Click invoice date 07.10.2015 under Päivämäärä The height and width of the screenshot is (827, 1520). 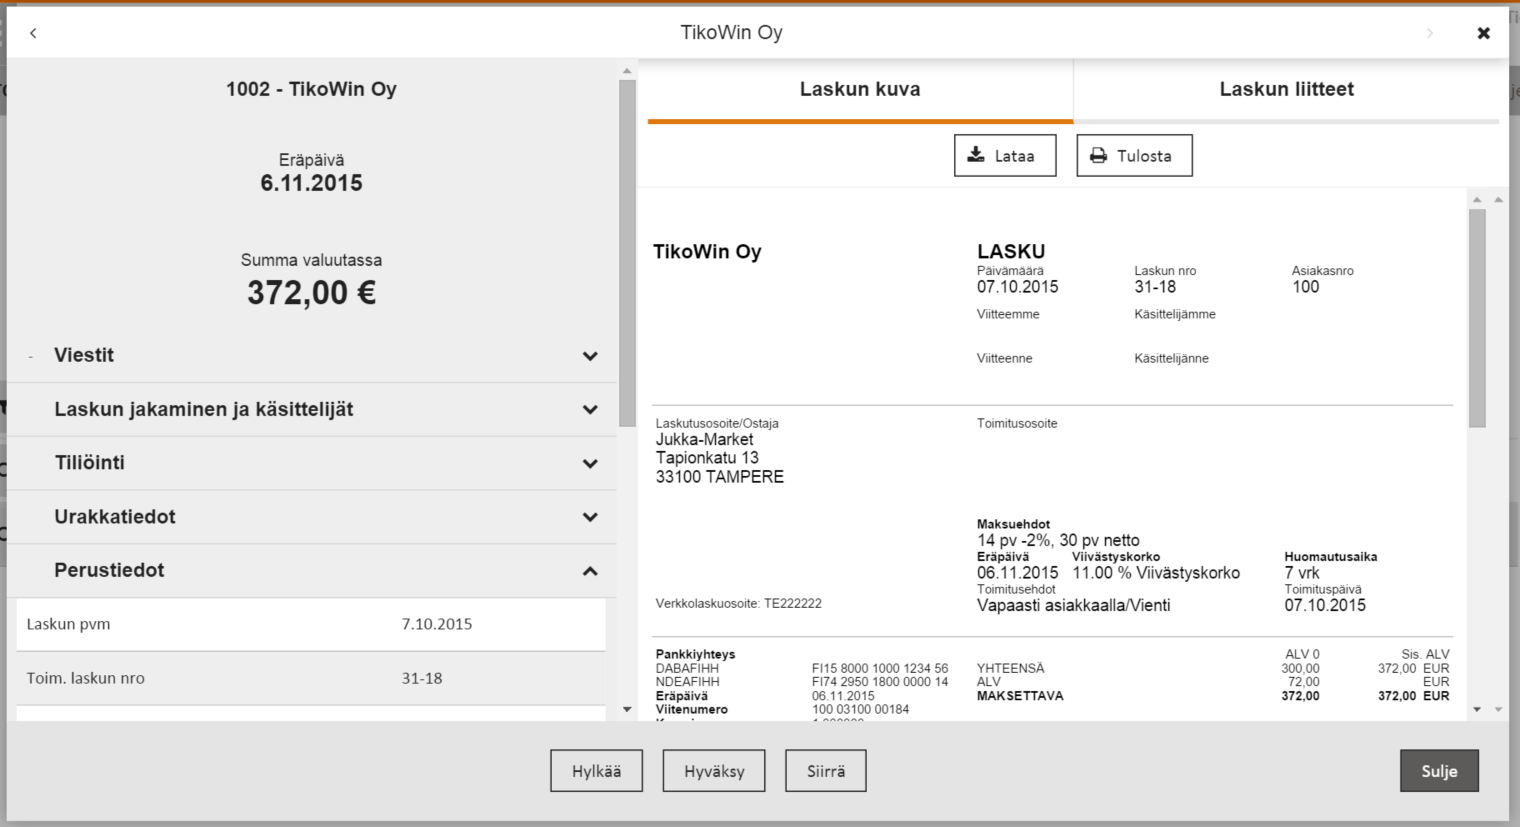(1017, 287)
